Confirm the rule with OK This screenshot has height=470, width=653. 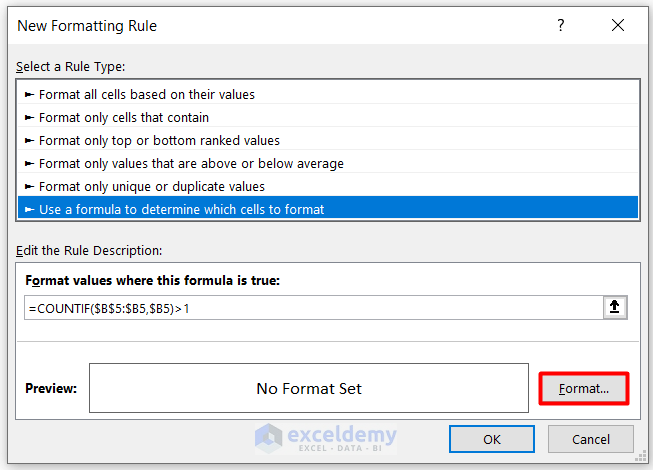click(x=491, y=439)
